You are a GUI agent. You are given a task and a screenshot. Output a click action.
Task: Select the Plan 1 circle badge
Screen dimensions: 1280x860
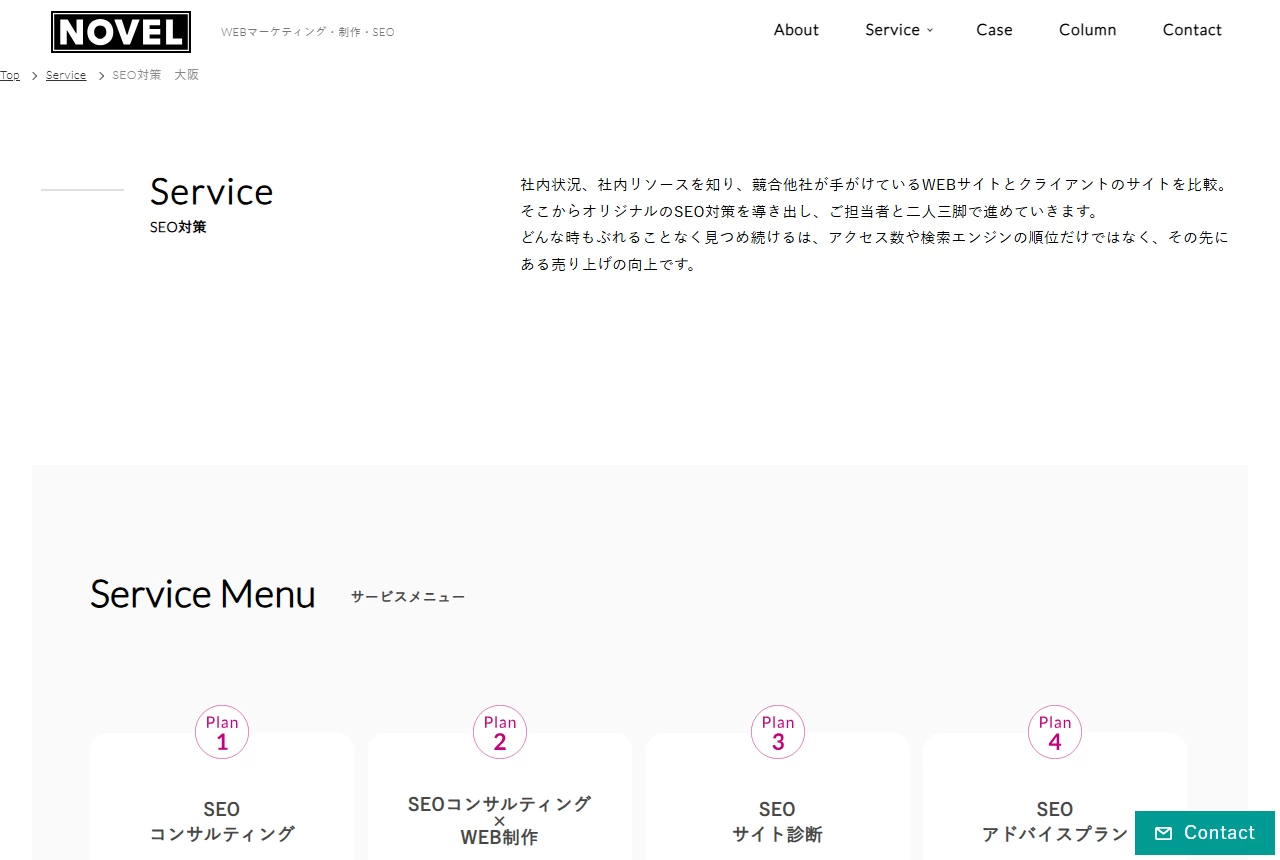pyautogui.click(x=222, y=732)
